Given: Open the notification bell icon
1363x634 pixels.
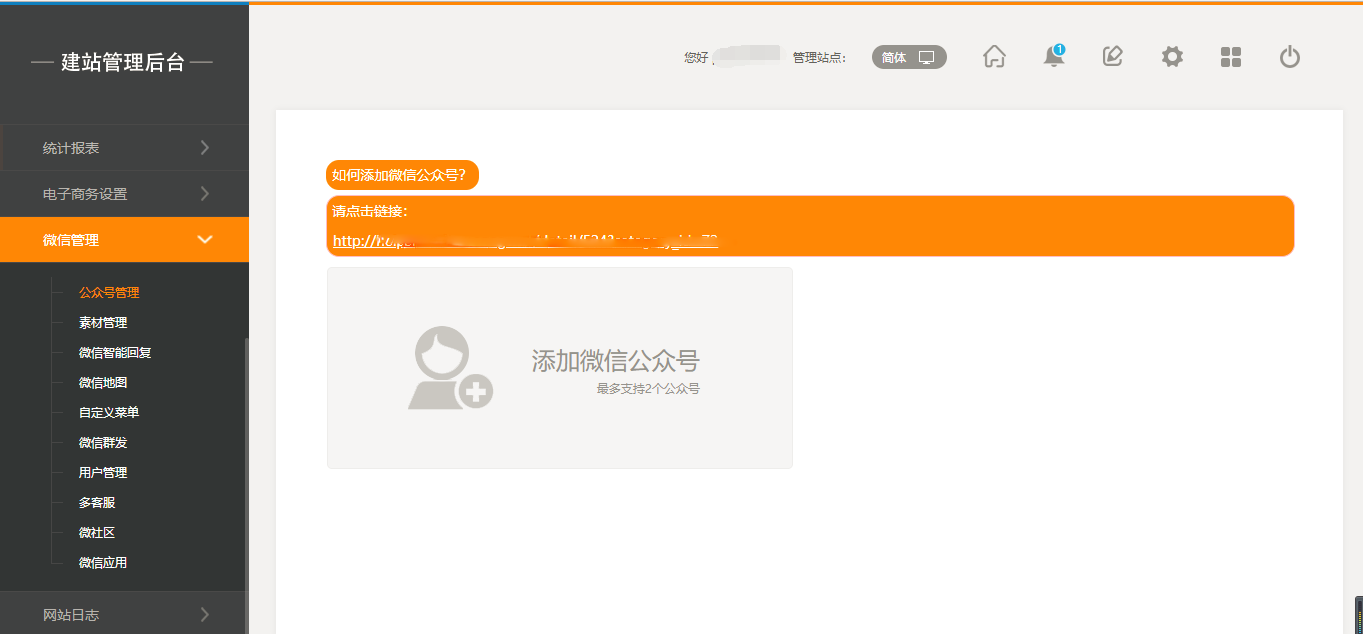Looking at the screenshot, I should tap(1053, 57).
